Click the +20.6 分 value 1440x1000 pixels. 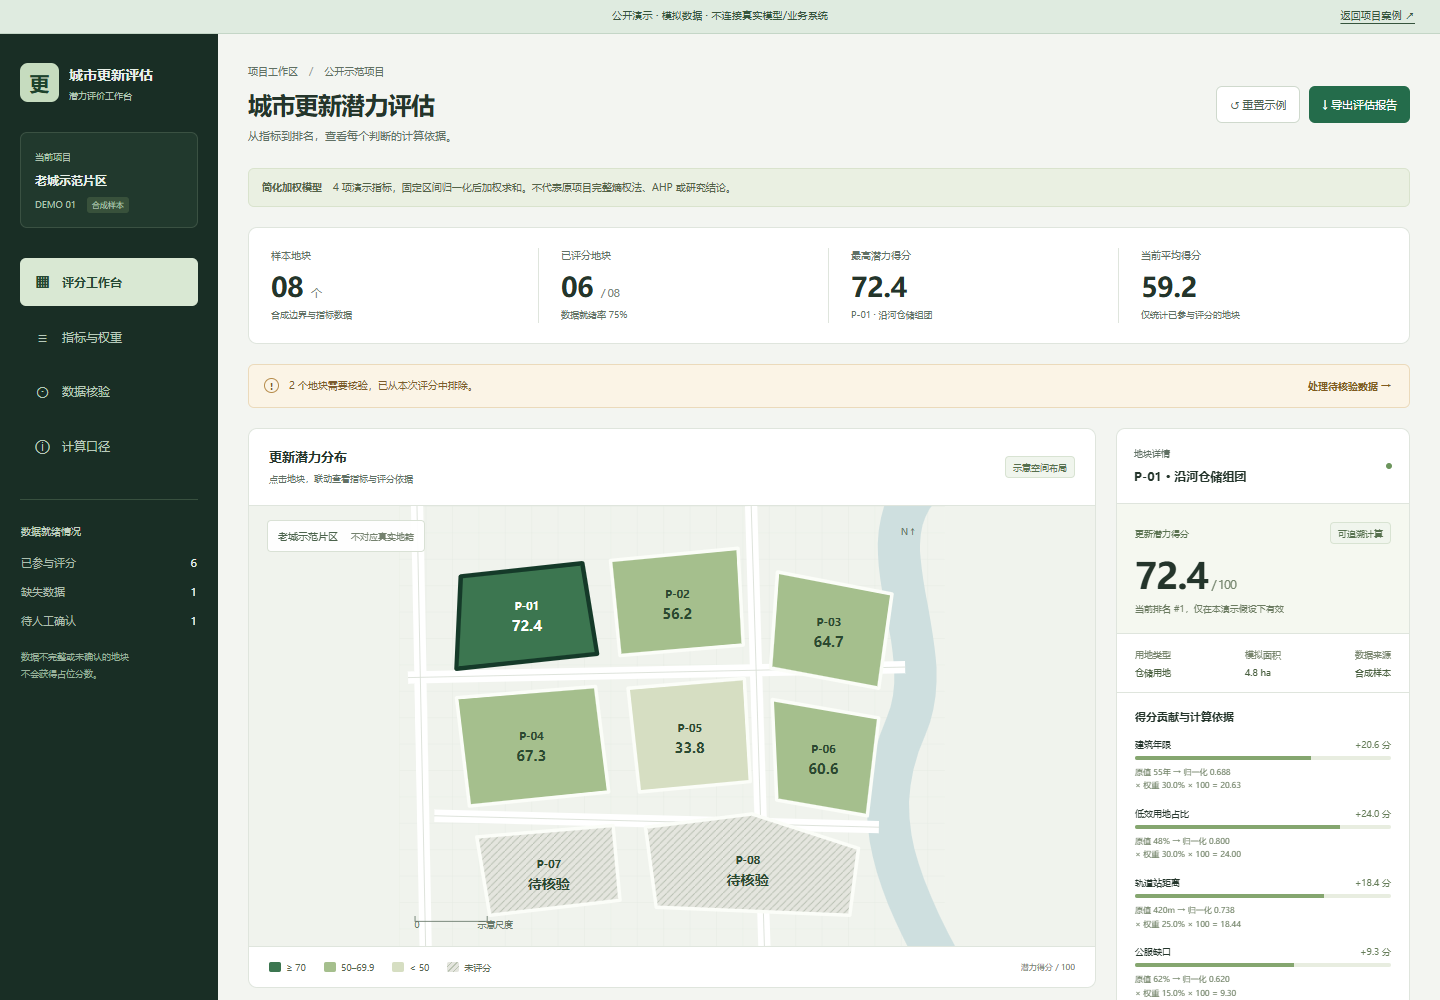click(1373, 745)
